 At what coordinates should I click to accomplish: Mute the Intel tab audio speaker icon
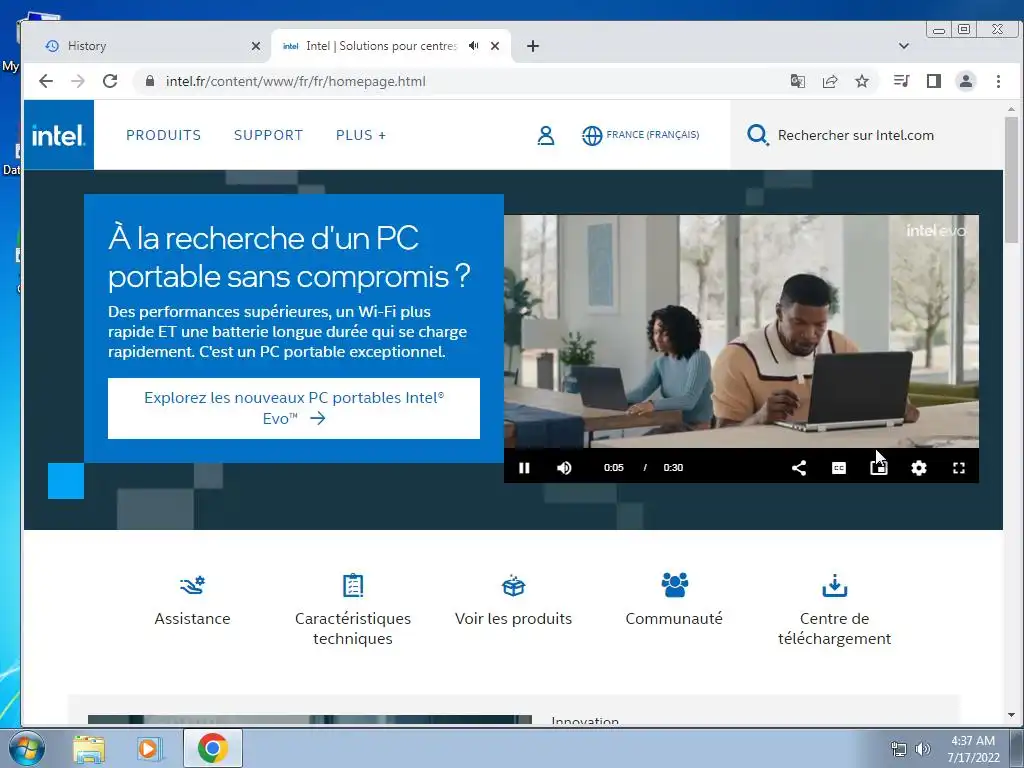click(473, 46)
